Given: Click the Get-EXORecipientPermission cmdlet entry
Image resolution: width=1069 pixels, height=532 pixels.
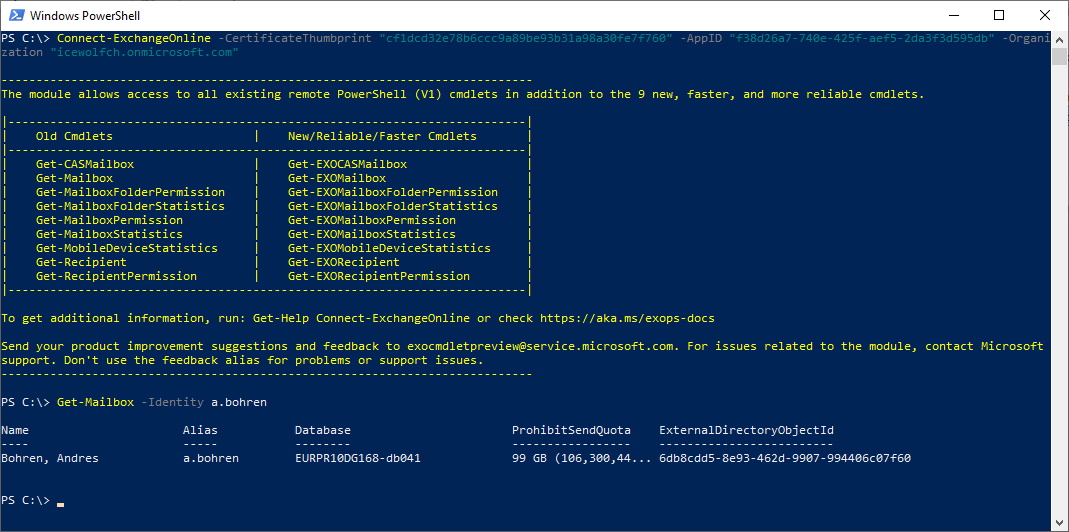Looking at the screenshot, I should (x=378, y=276).
